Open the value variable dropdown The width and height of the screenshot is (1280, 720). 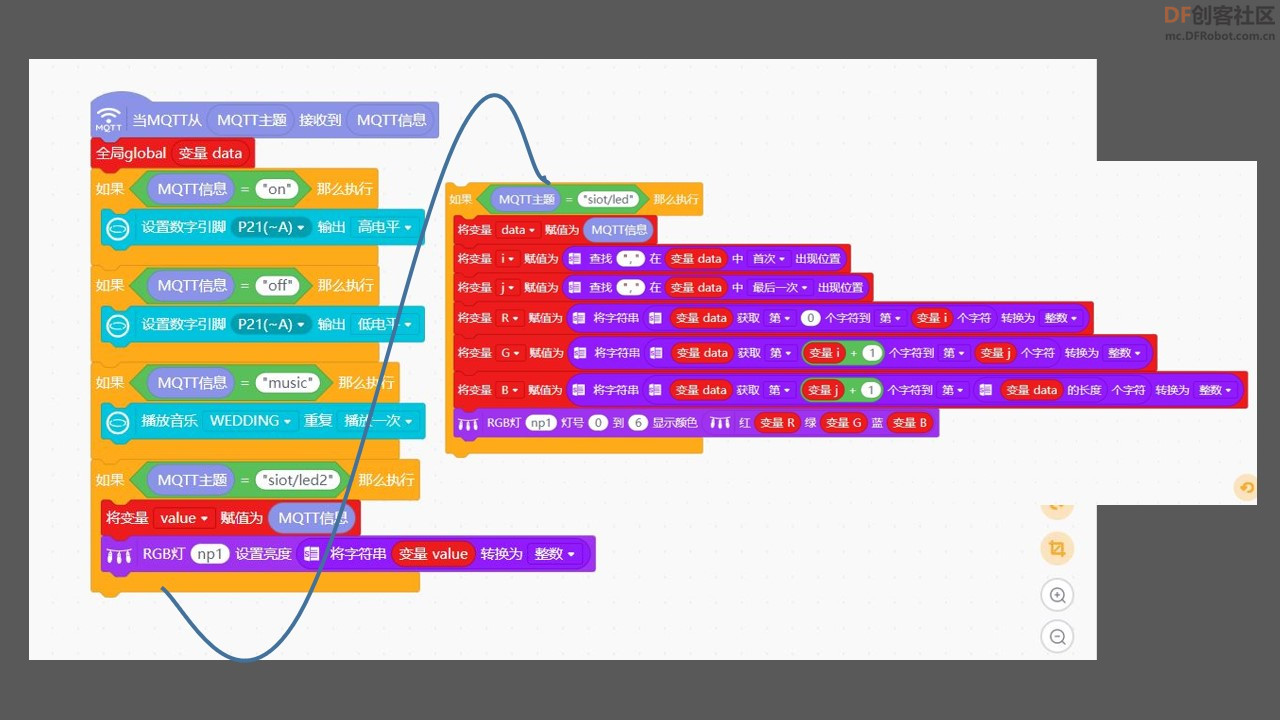(185, 518)
